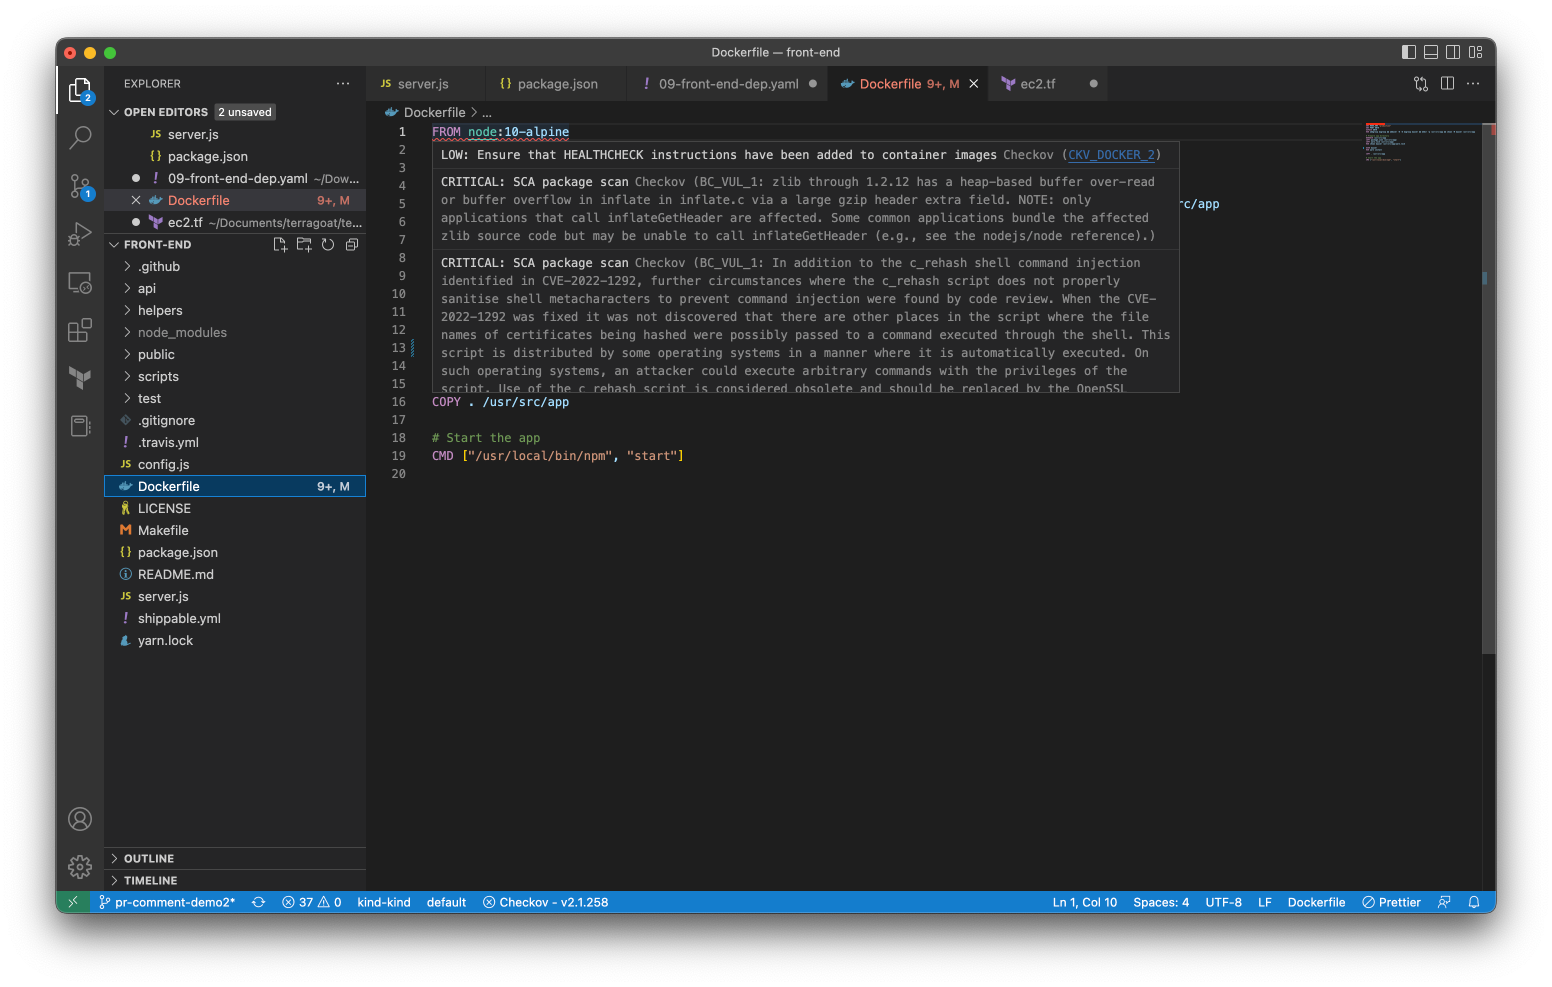Viewport: 1552px width, 987px height.
Task: Toggle the secondary side bar layout button
Action: (x=1453, y=52)
